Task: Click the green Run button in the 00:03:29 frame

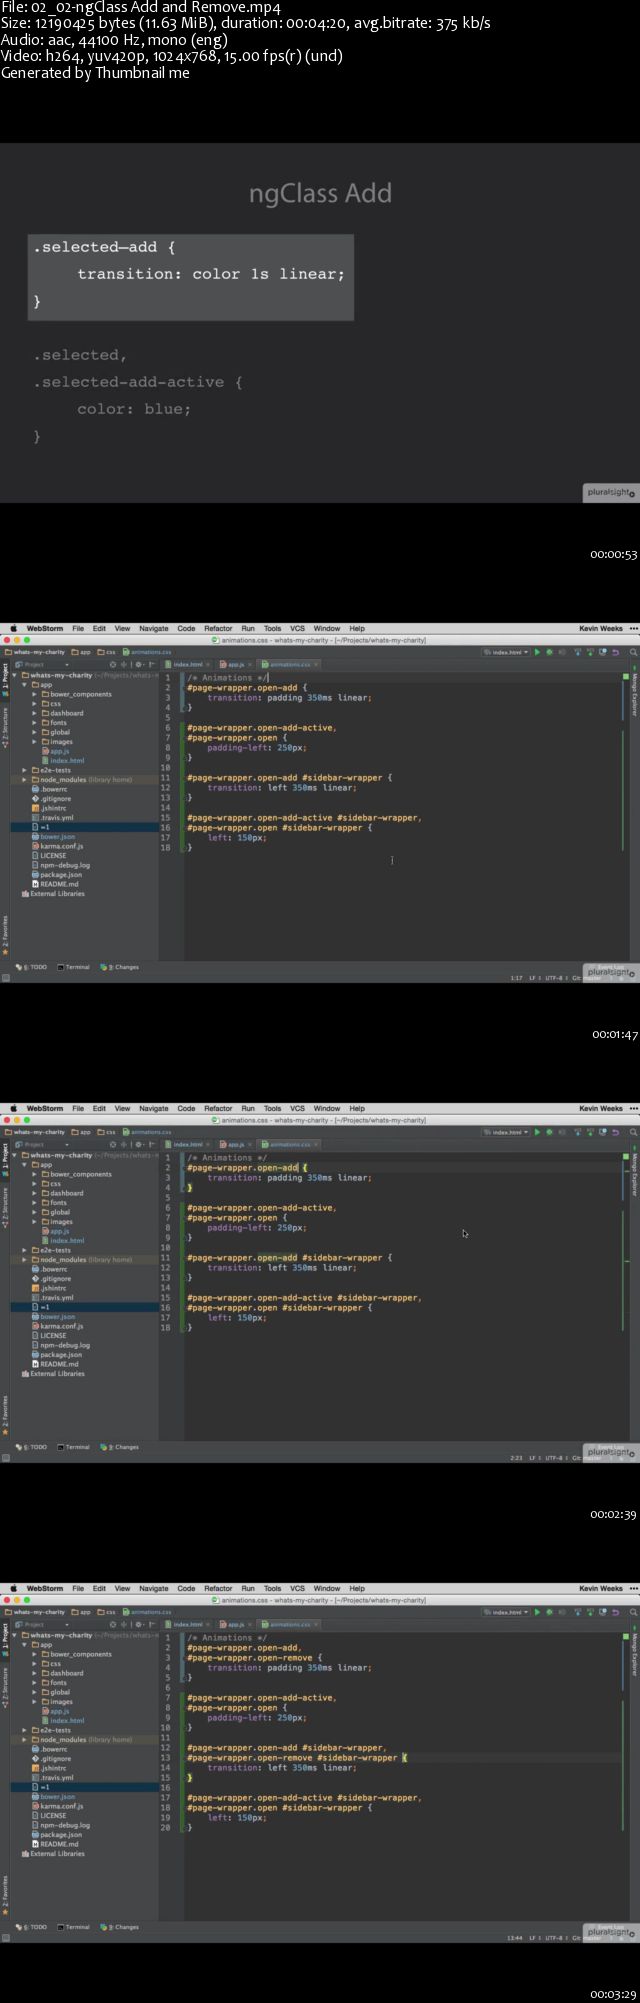Action: click(x=537, y=1612)
